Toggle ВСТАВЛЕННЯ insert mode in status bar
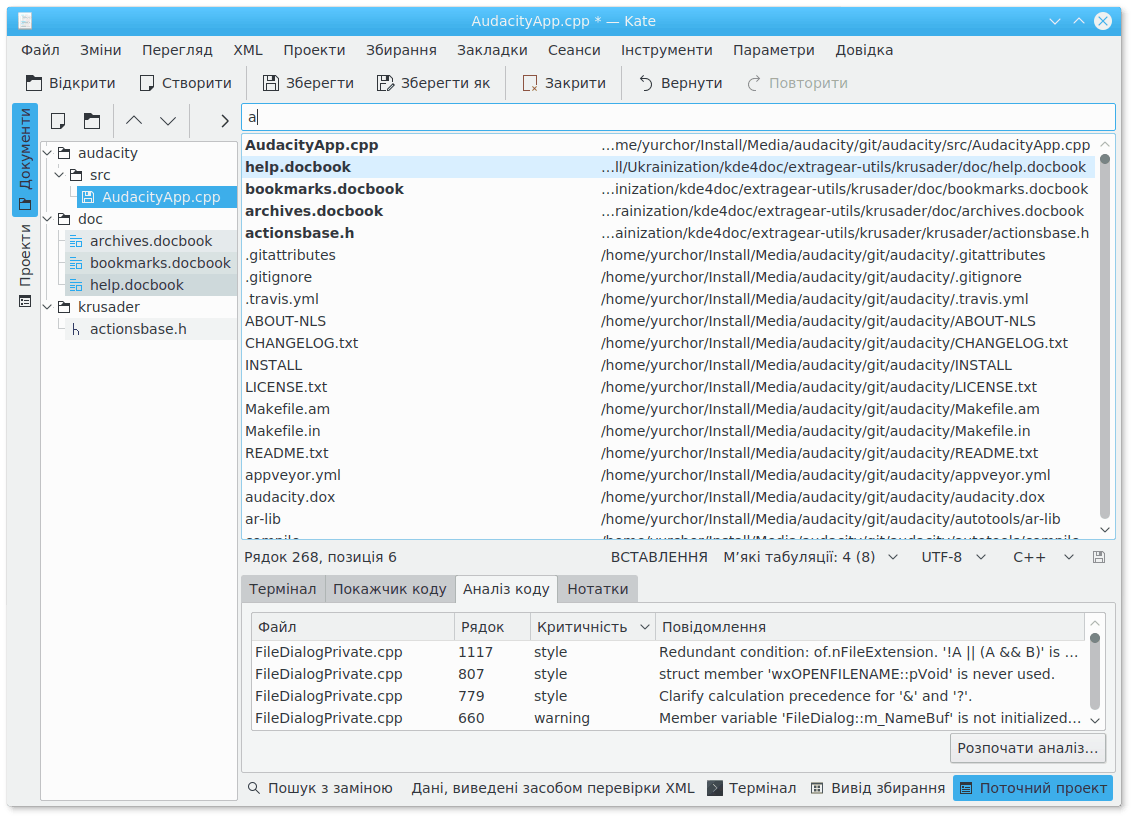The image size is (1134, 819). (659, 557)
